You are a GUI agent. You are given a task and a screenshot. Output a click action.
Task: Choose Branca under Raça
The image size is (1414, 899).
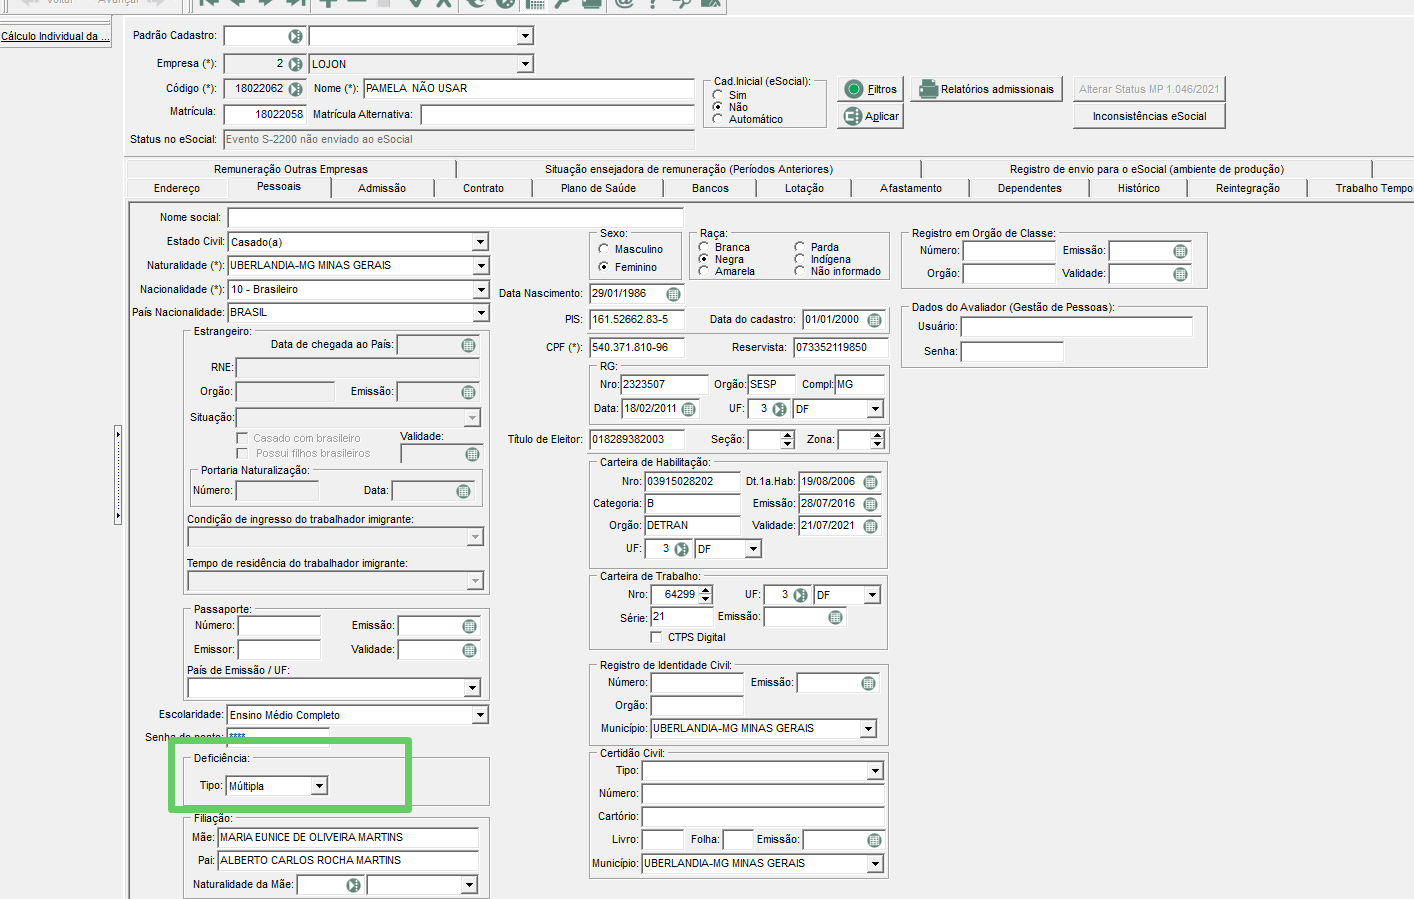704,247
